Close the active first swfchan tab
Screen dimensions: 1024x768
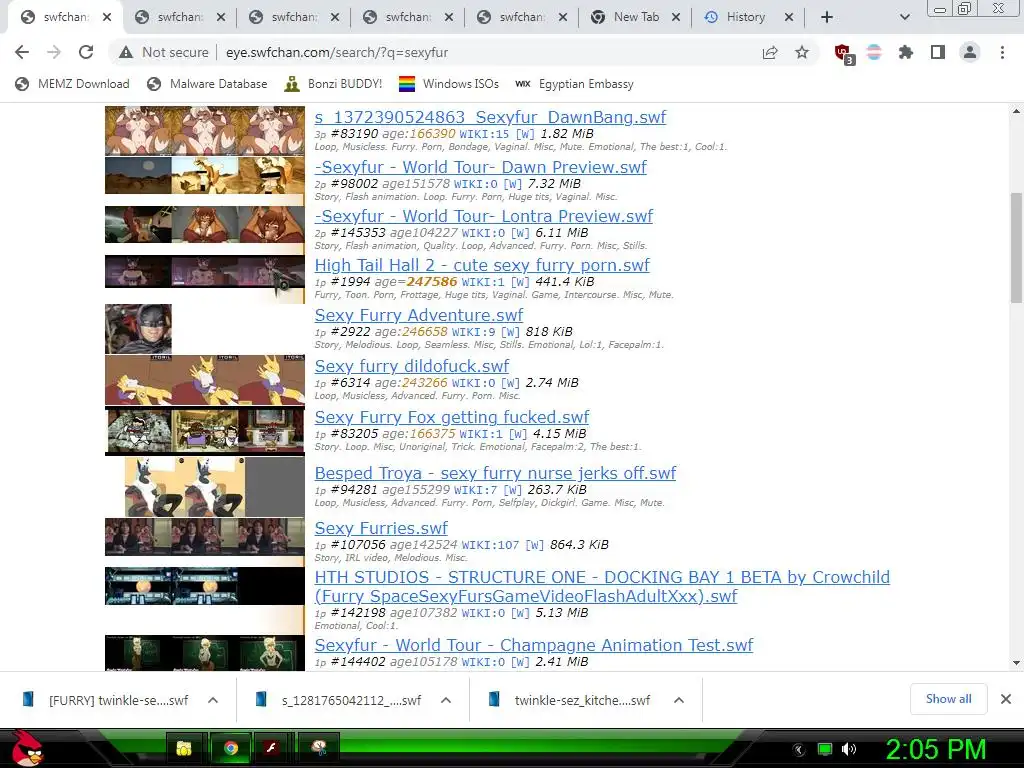tap(107, 17)
